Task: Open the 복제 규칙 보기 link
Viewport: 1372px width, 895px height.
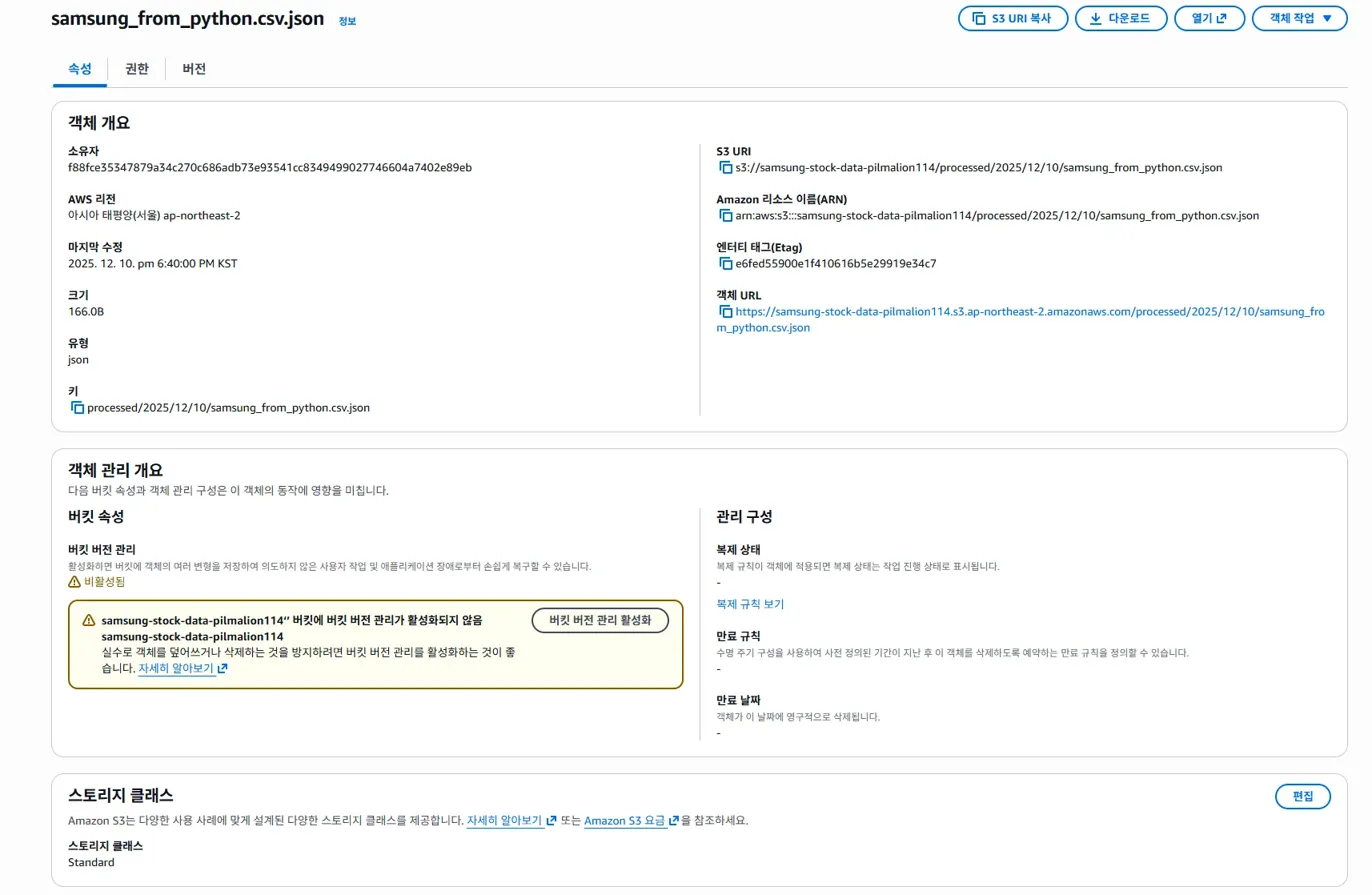Action: (x=750, y=604)
